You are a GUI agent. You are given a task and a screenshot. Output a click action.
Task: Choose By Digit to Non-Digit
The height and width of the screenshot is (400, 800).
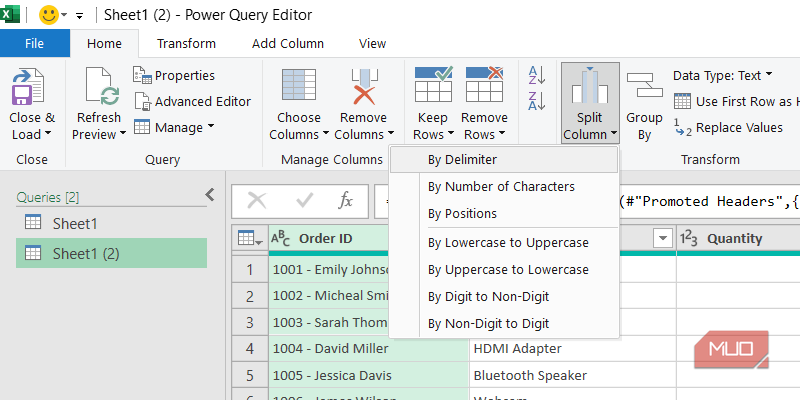(504, 296)
